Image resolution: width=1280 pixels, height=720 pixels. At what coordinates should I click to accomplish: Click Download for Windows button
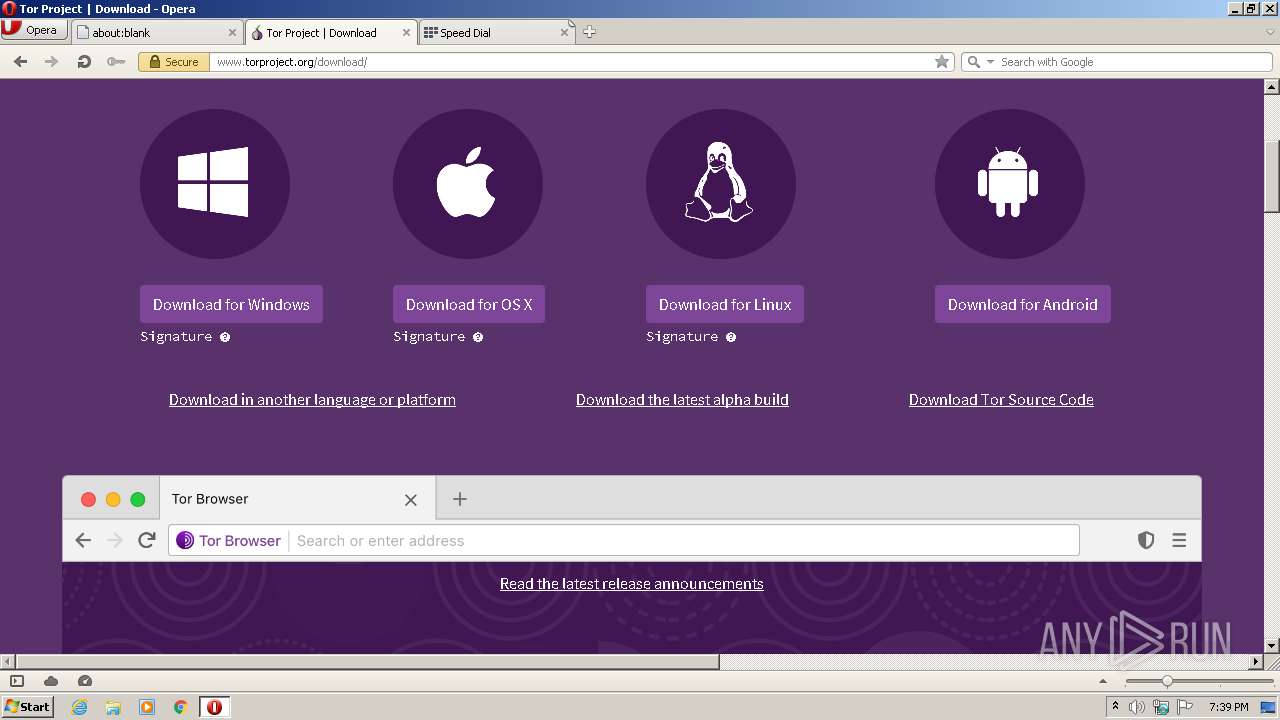click(x=231, y=304)
